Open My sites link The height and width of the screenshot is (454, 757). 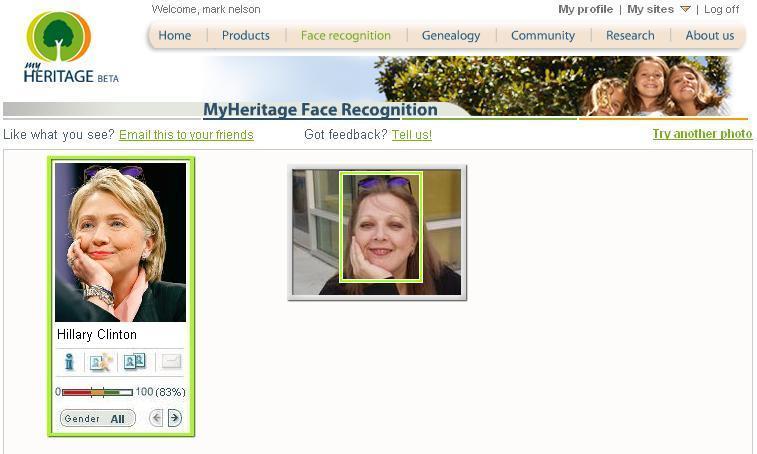(650, 9)
